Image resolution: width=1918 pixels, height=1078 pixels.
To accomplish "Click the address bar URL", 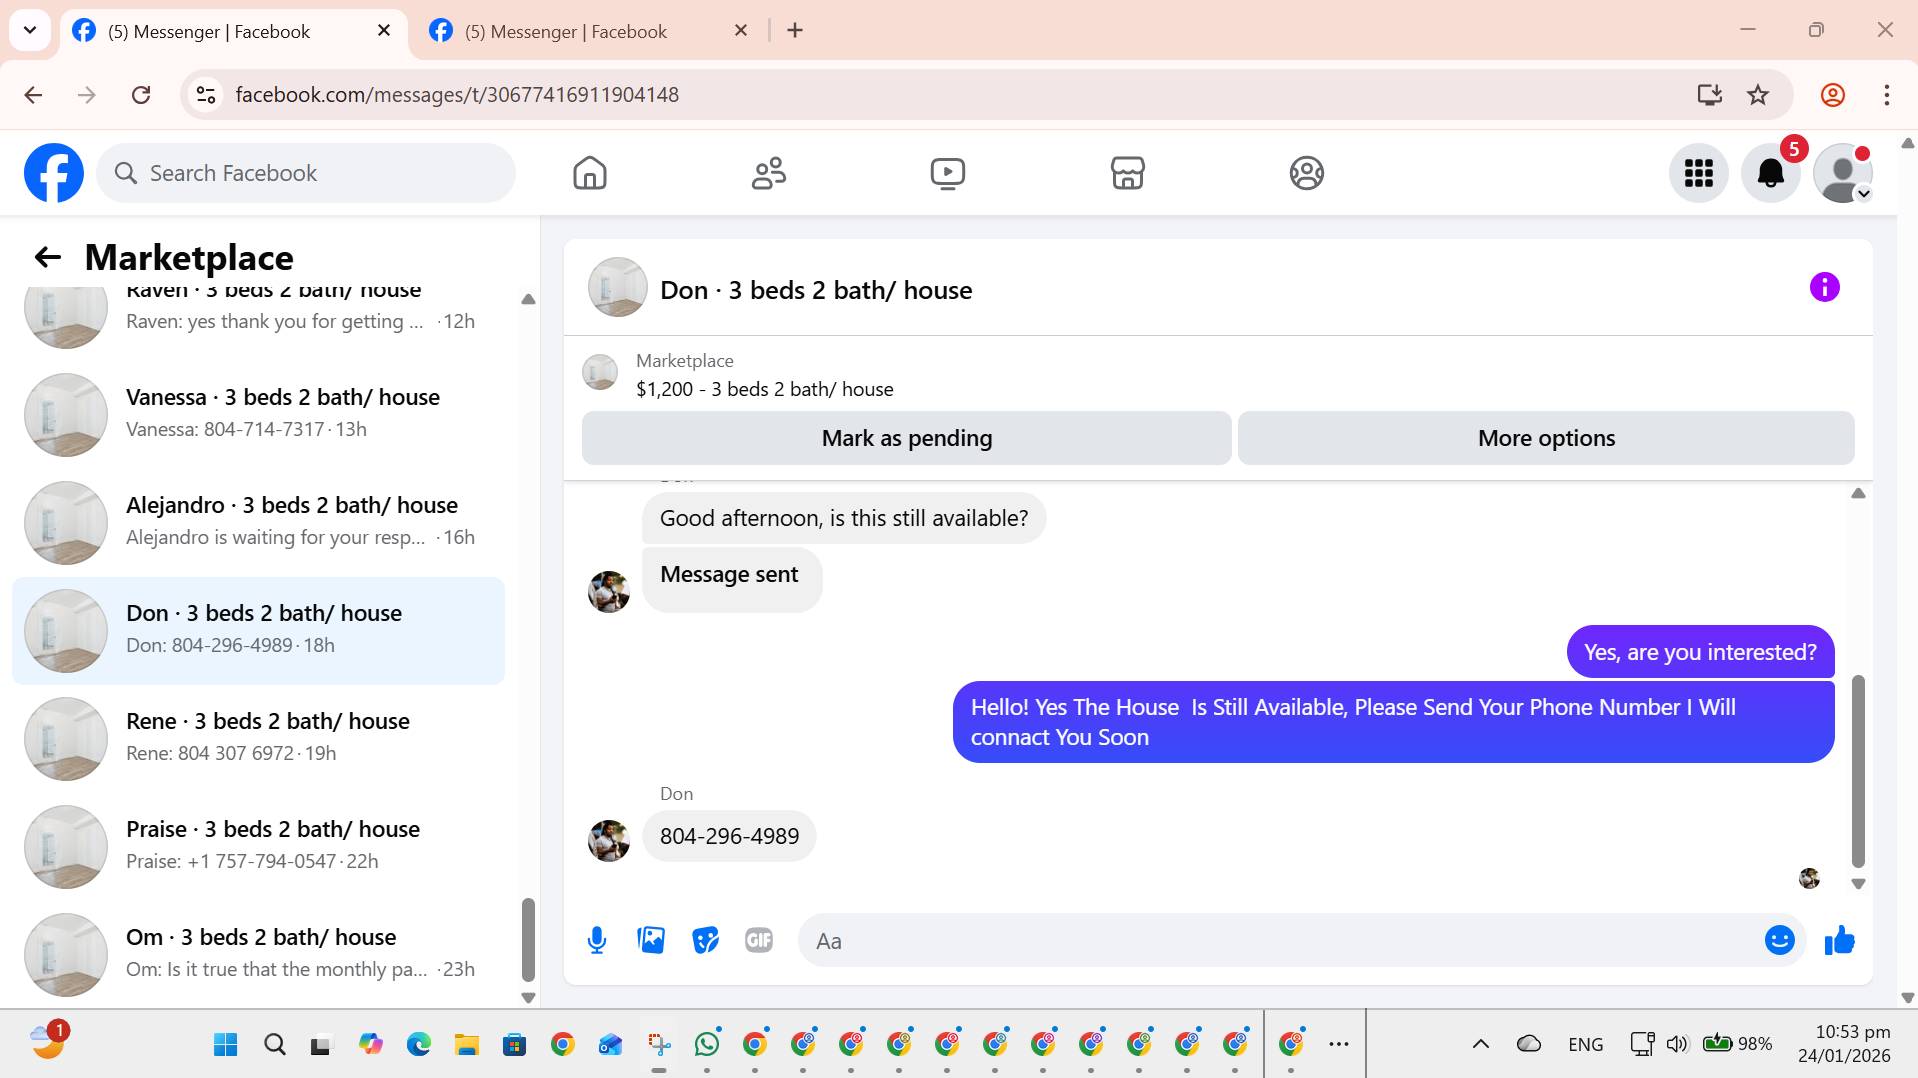I will coord(457,95).
